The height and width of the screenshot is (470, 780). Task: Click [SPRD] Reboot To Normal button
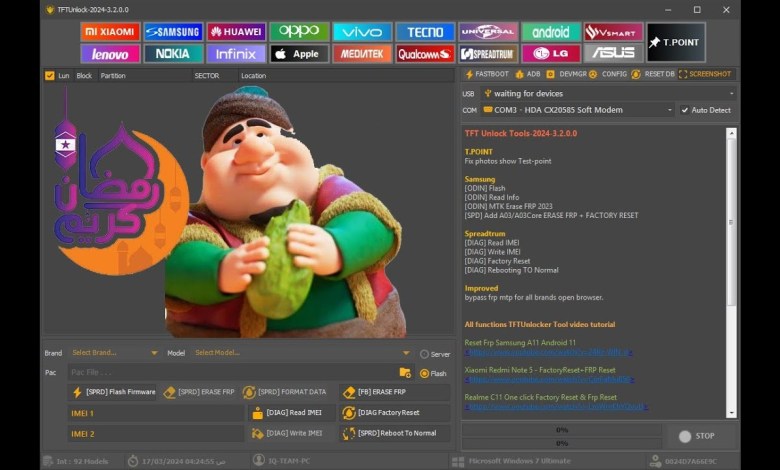[x=395, y=433]
